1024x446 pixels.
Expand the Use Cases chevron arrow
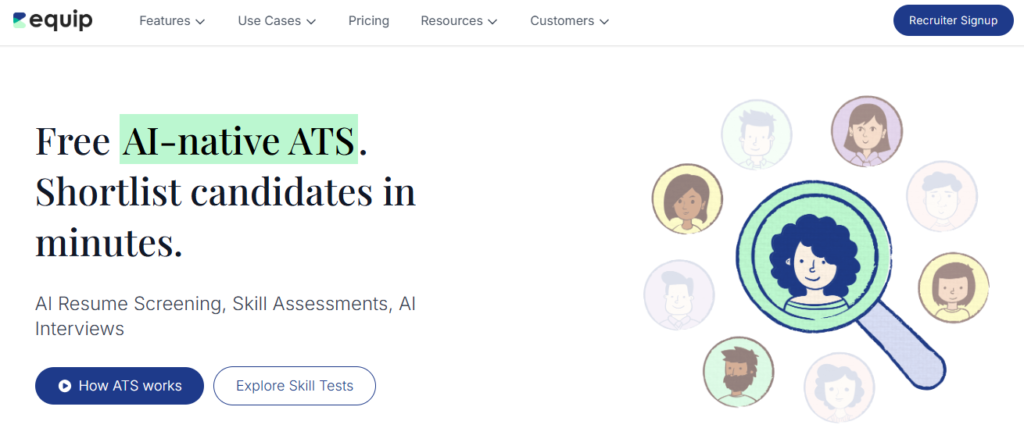[x=311, y=22]
